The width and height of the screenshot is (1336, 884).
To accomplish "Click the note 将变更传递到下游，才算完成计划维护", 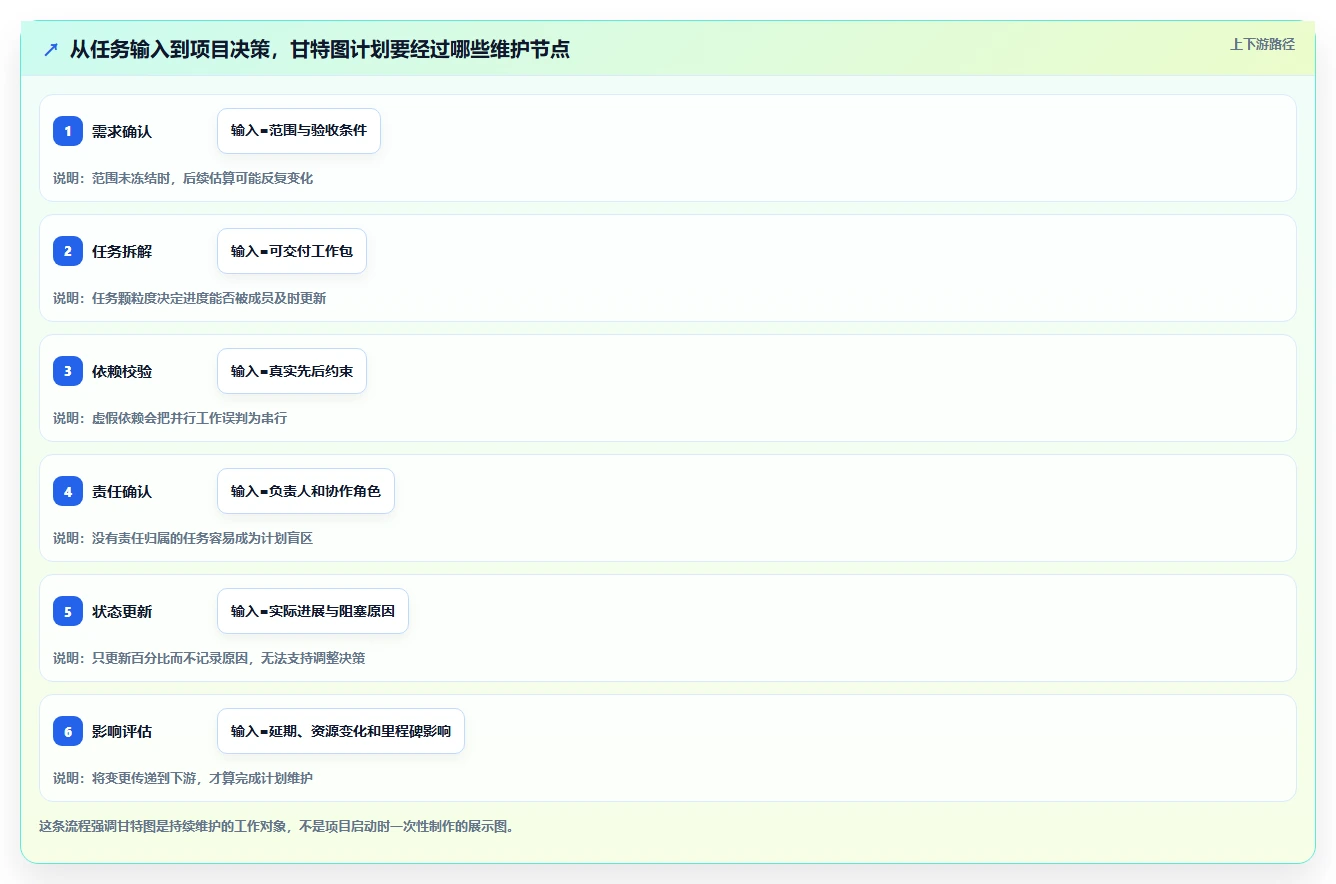I will tap(203, 778).
